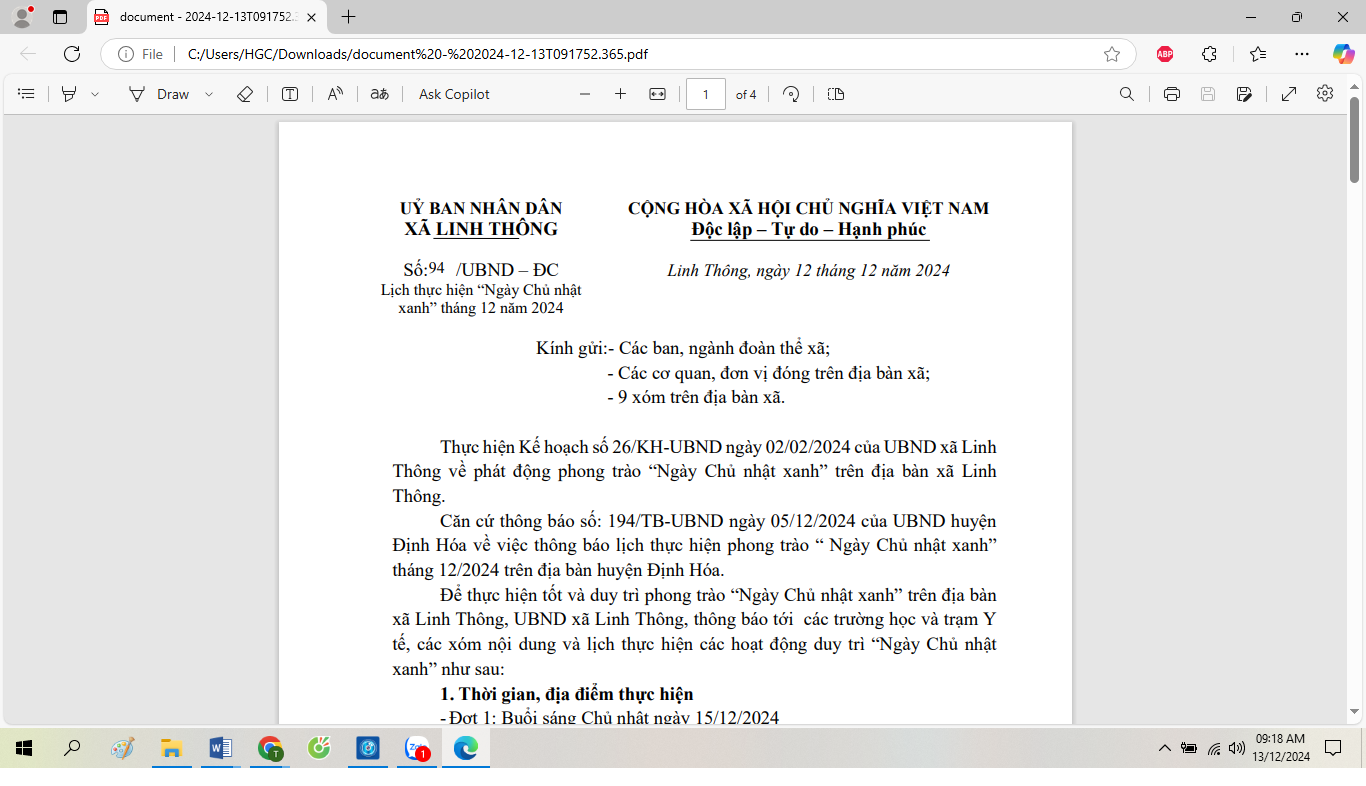Select the Erase tool

(245, 94)
